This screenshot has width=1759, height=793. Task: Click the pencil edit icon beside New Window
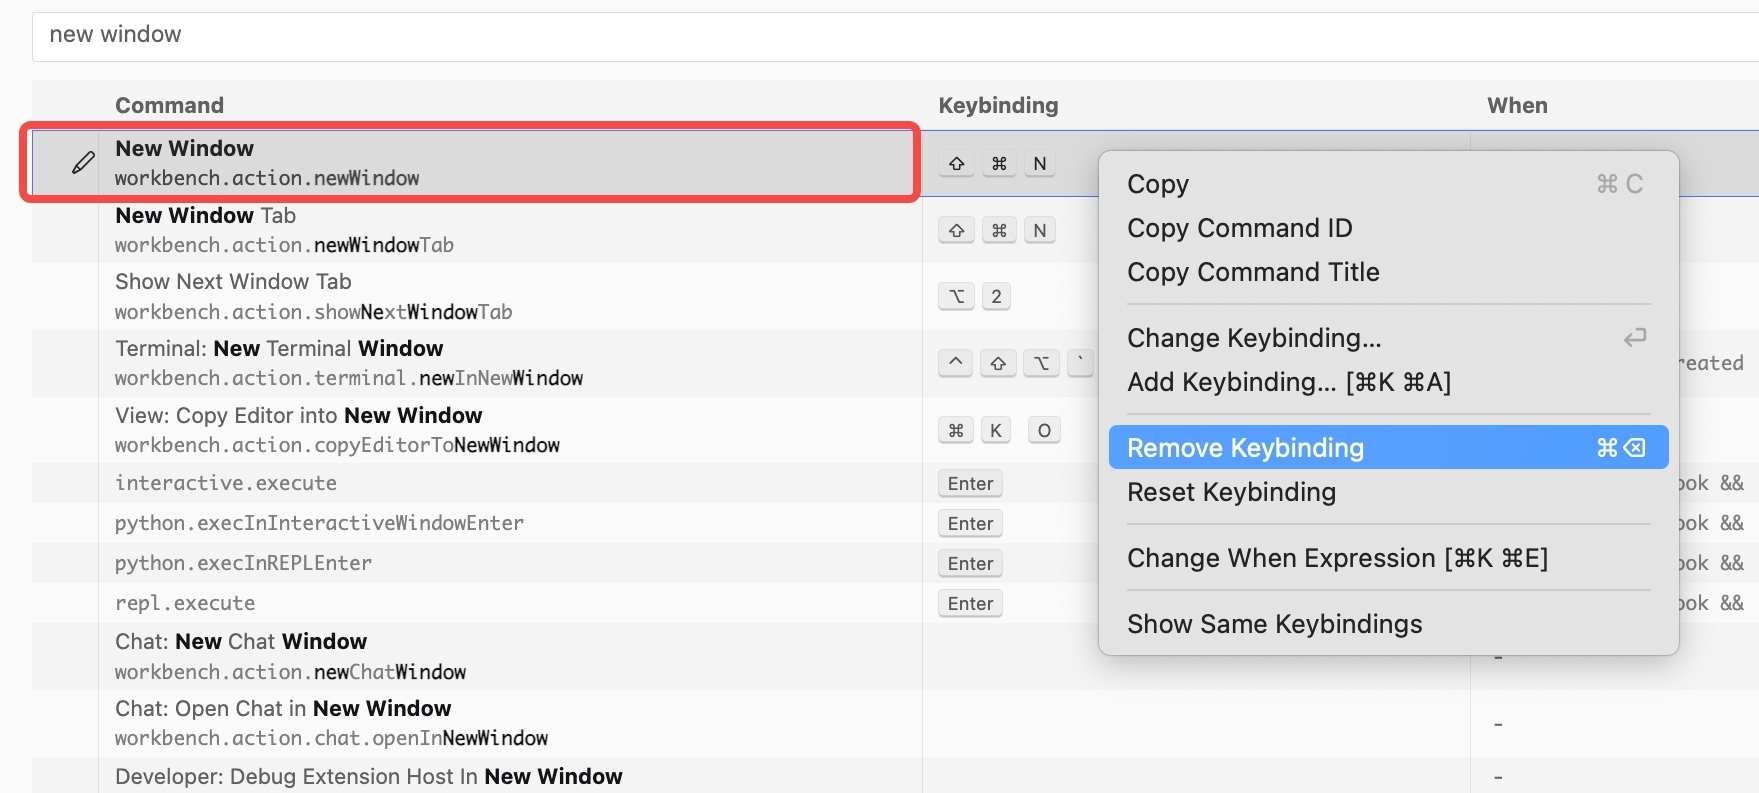pyautogui.click(x=83, y=162)
